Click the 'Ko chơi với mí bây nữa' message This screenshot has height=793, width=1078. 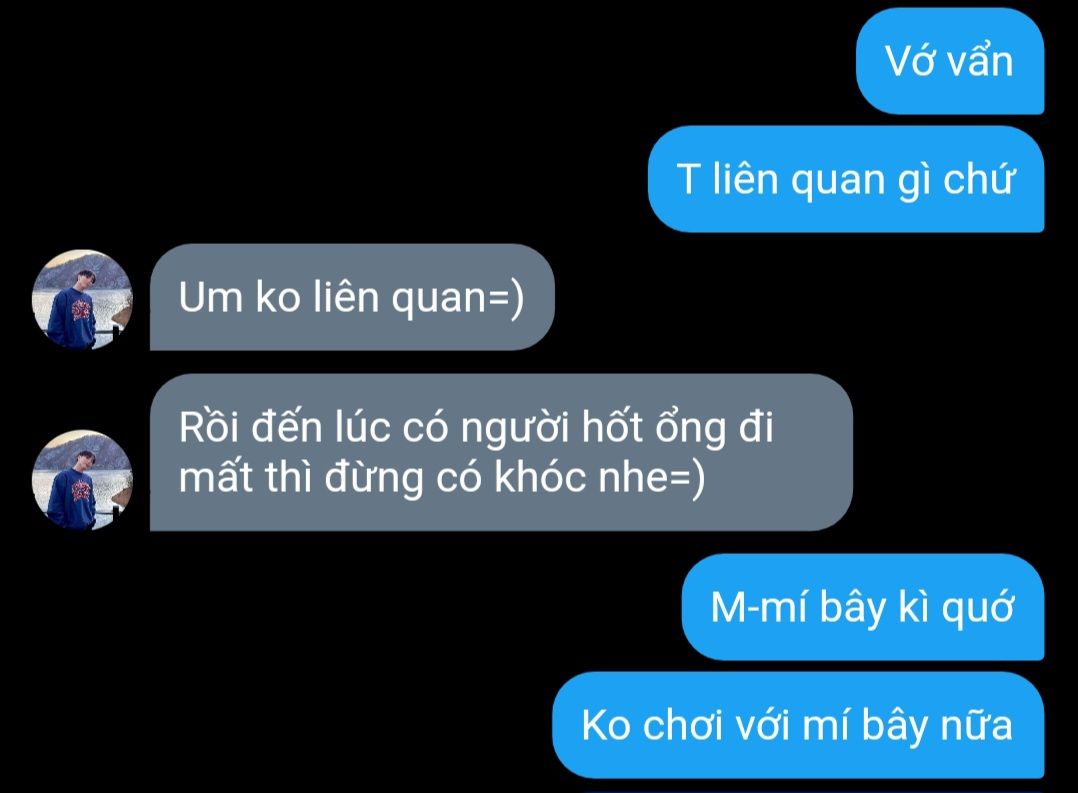point(798,726)
